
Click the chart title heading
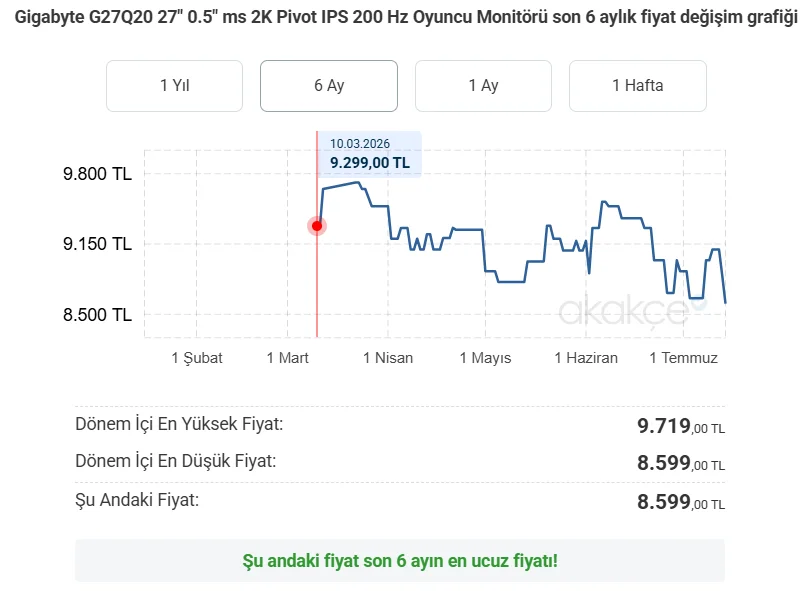(406, 17)
